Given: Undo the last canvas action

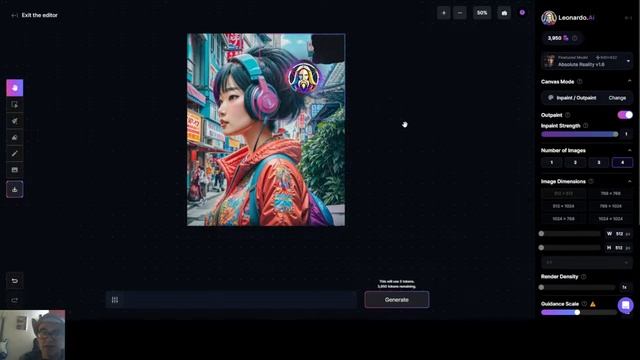Looking at the screenshot, I should pos(15,281).
